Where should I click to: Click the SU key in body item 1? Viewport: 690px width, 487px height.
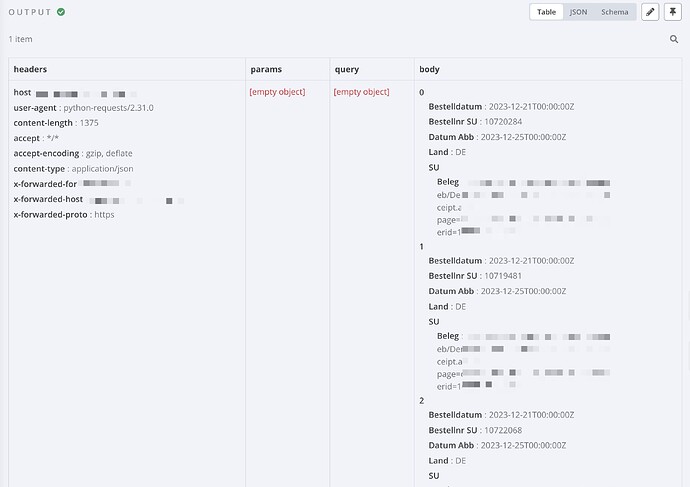(x=434, y=322)
